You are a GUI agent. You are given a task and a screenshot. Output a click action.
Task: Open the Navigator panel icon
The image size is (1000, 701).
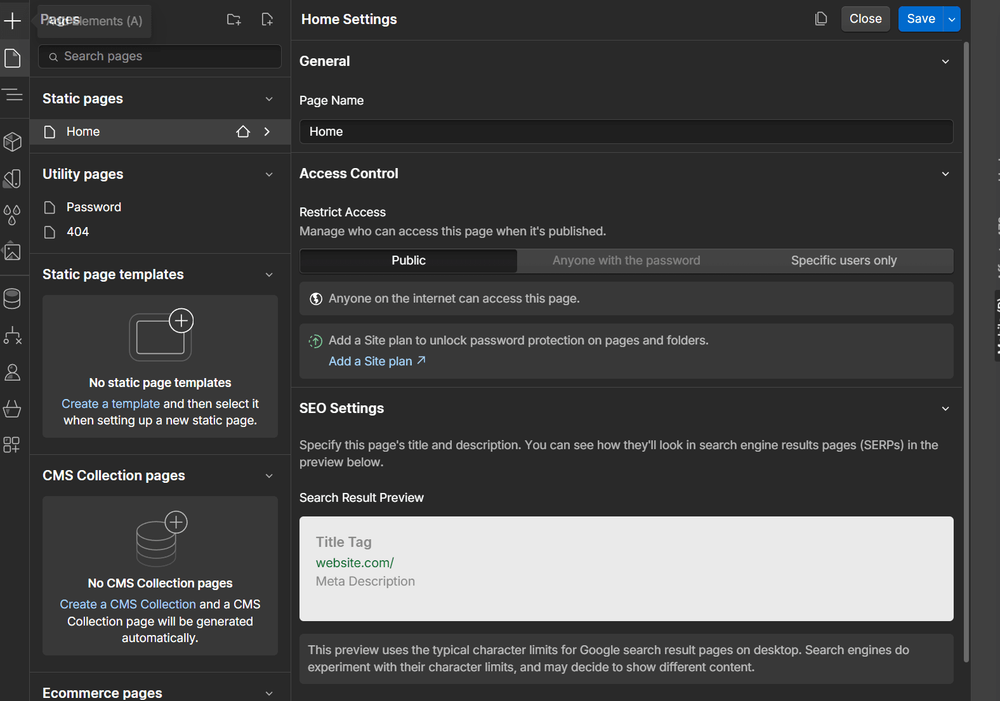point(13,95)
